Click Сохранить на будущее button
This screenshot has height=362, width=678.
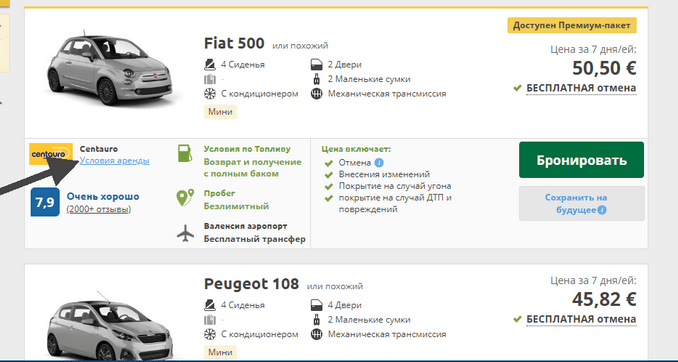click(x=582, y=204)
